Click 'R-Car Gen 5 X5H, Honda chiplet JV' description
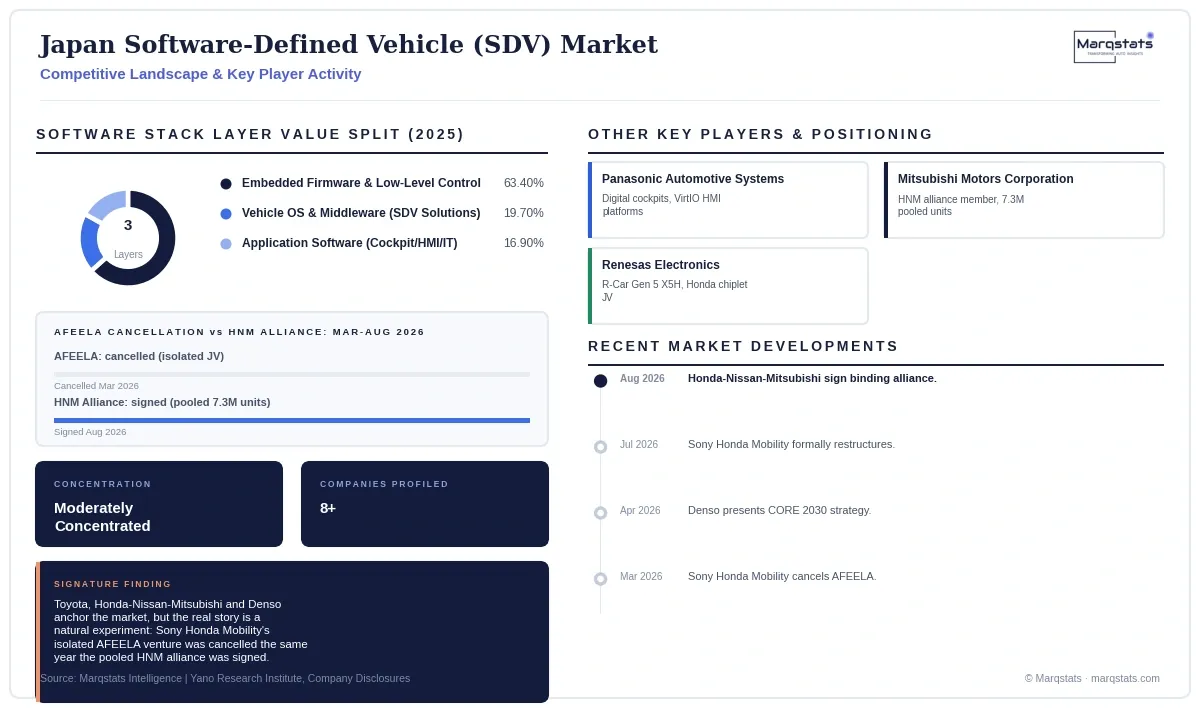Image resolution: width=1200 pixels, height=708 pixels. (674, 291)
